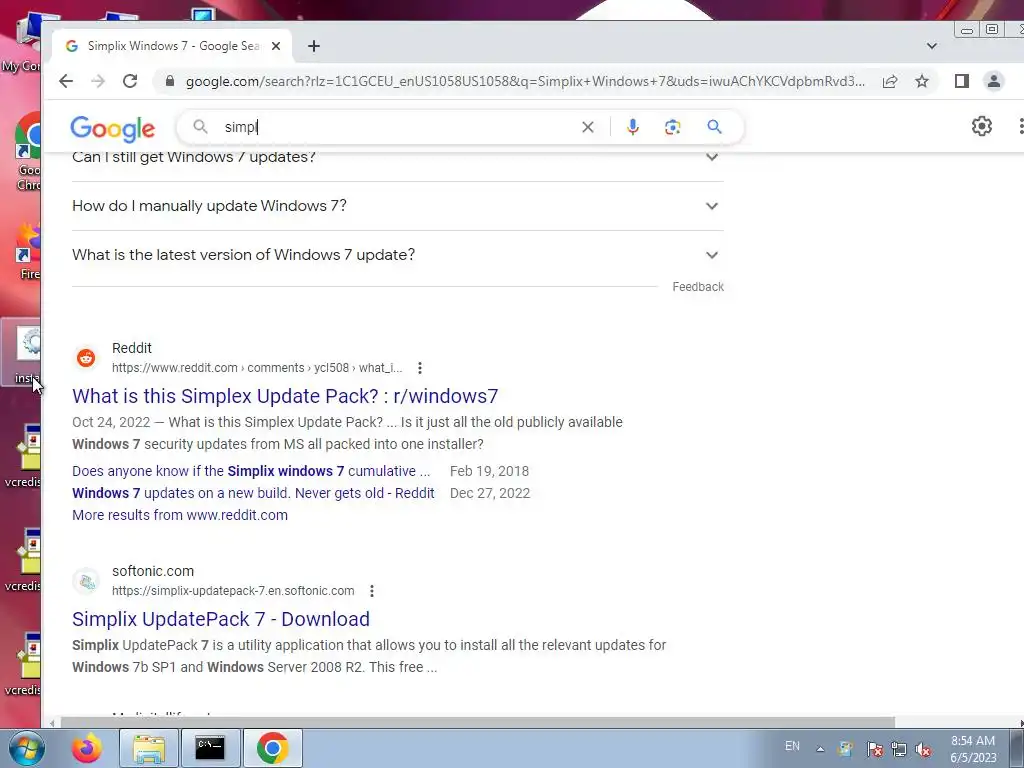Screen dimensions: 1024x768
Task: Click the forward navigation arrow
Action: (x=98, y=81)
